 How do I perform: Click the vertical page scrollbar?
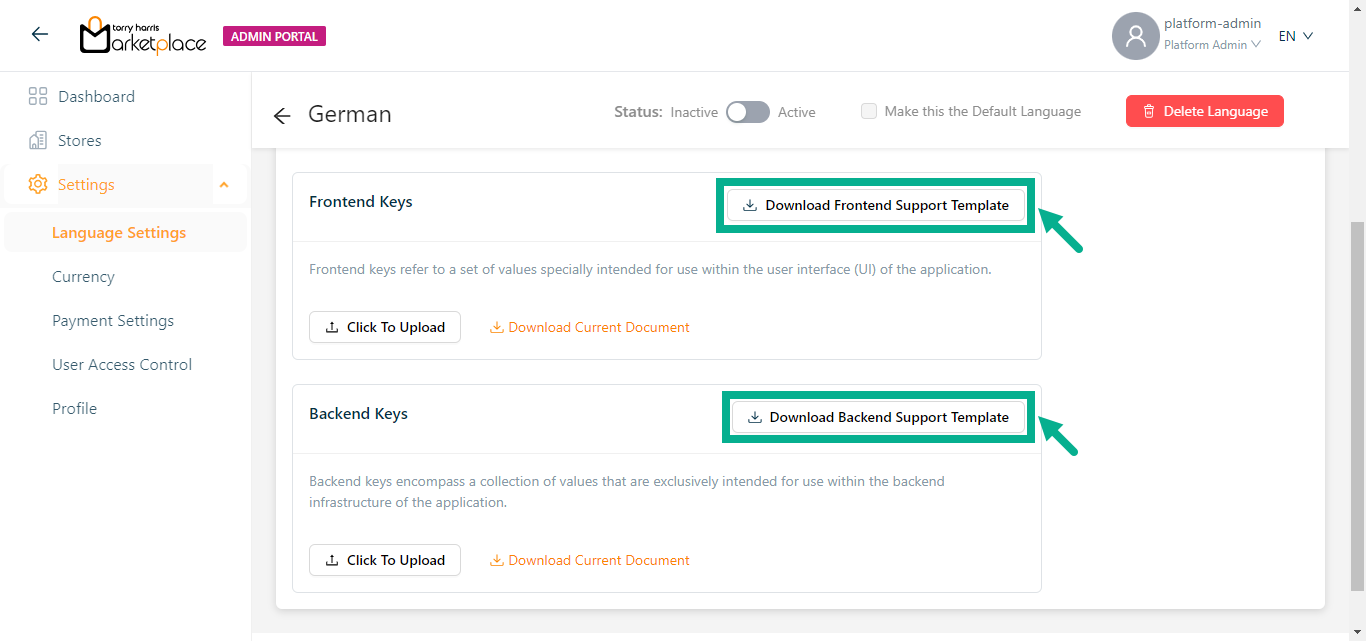click(1357, 400)
